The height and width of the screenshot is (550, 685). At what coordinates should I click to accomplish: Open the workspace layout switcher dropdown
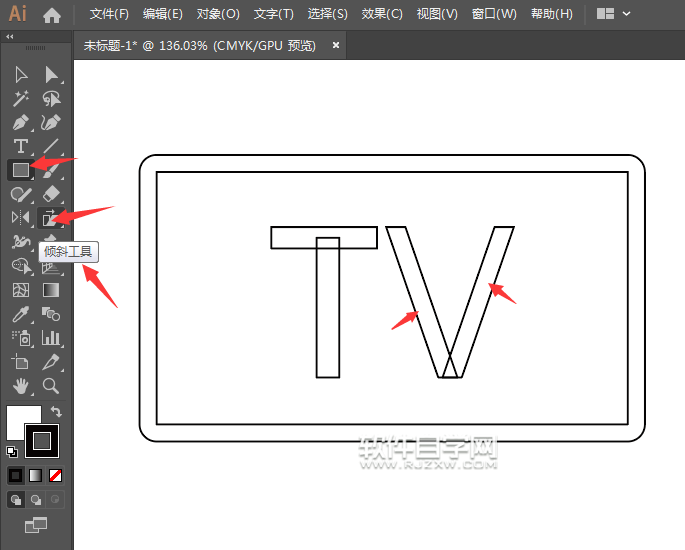pyautogui.click(x=614, y=14)
